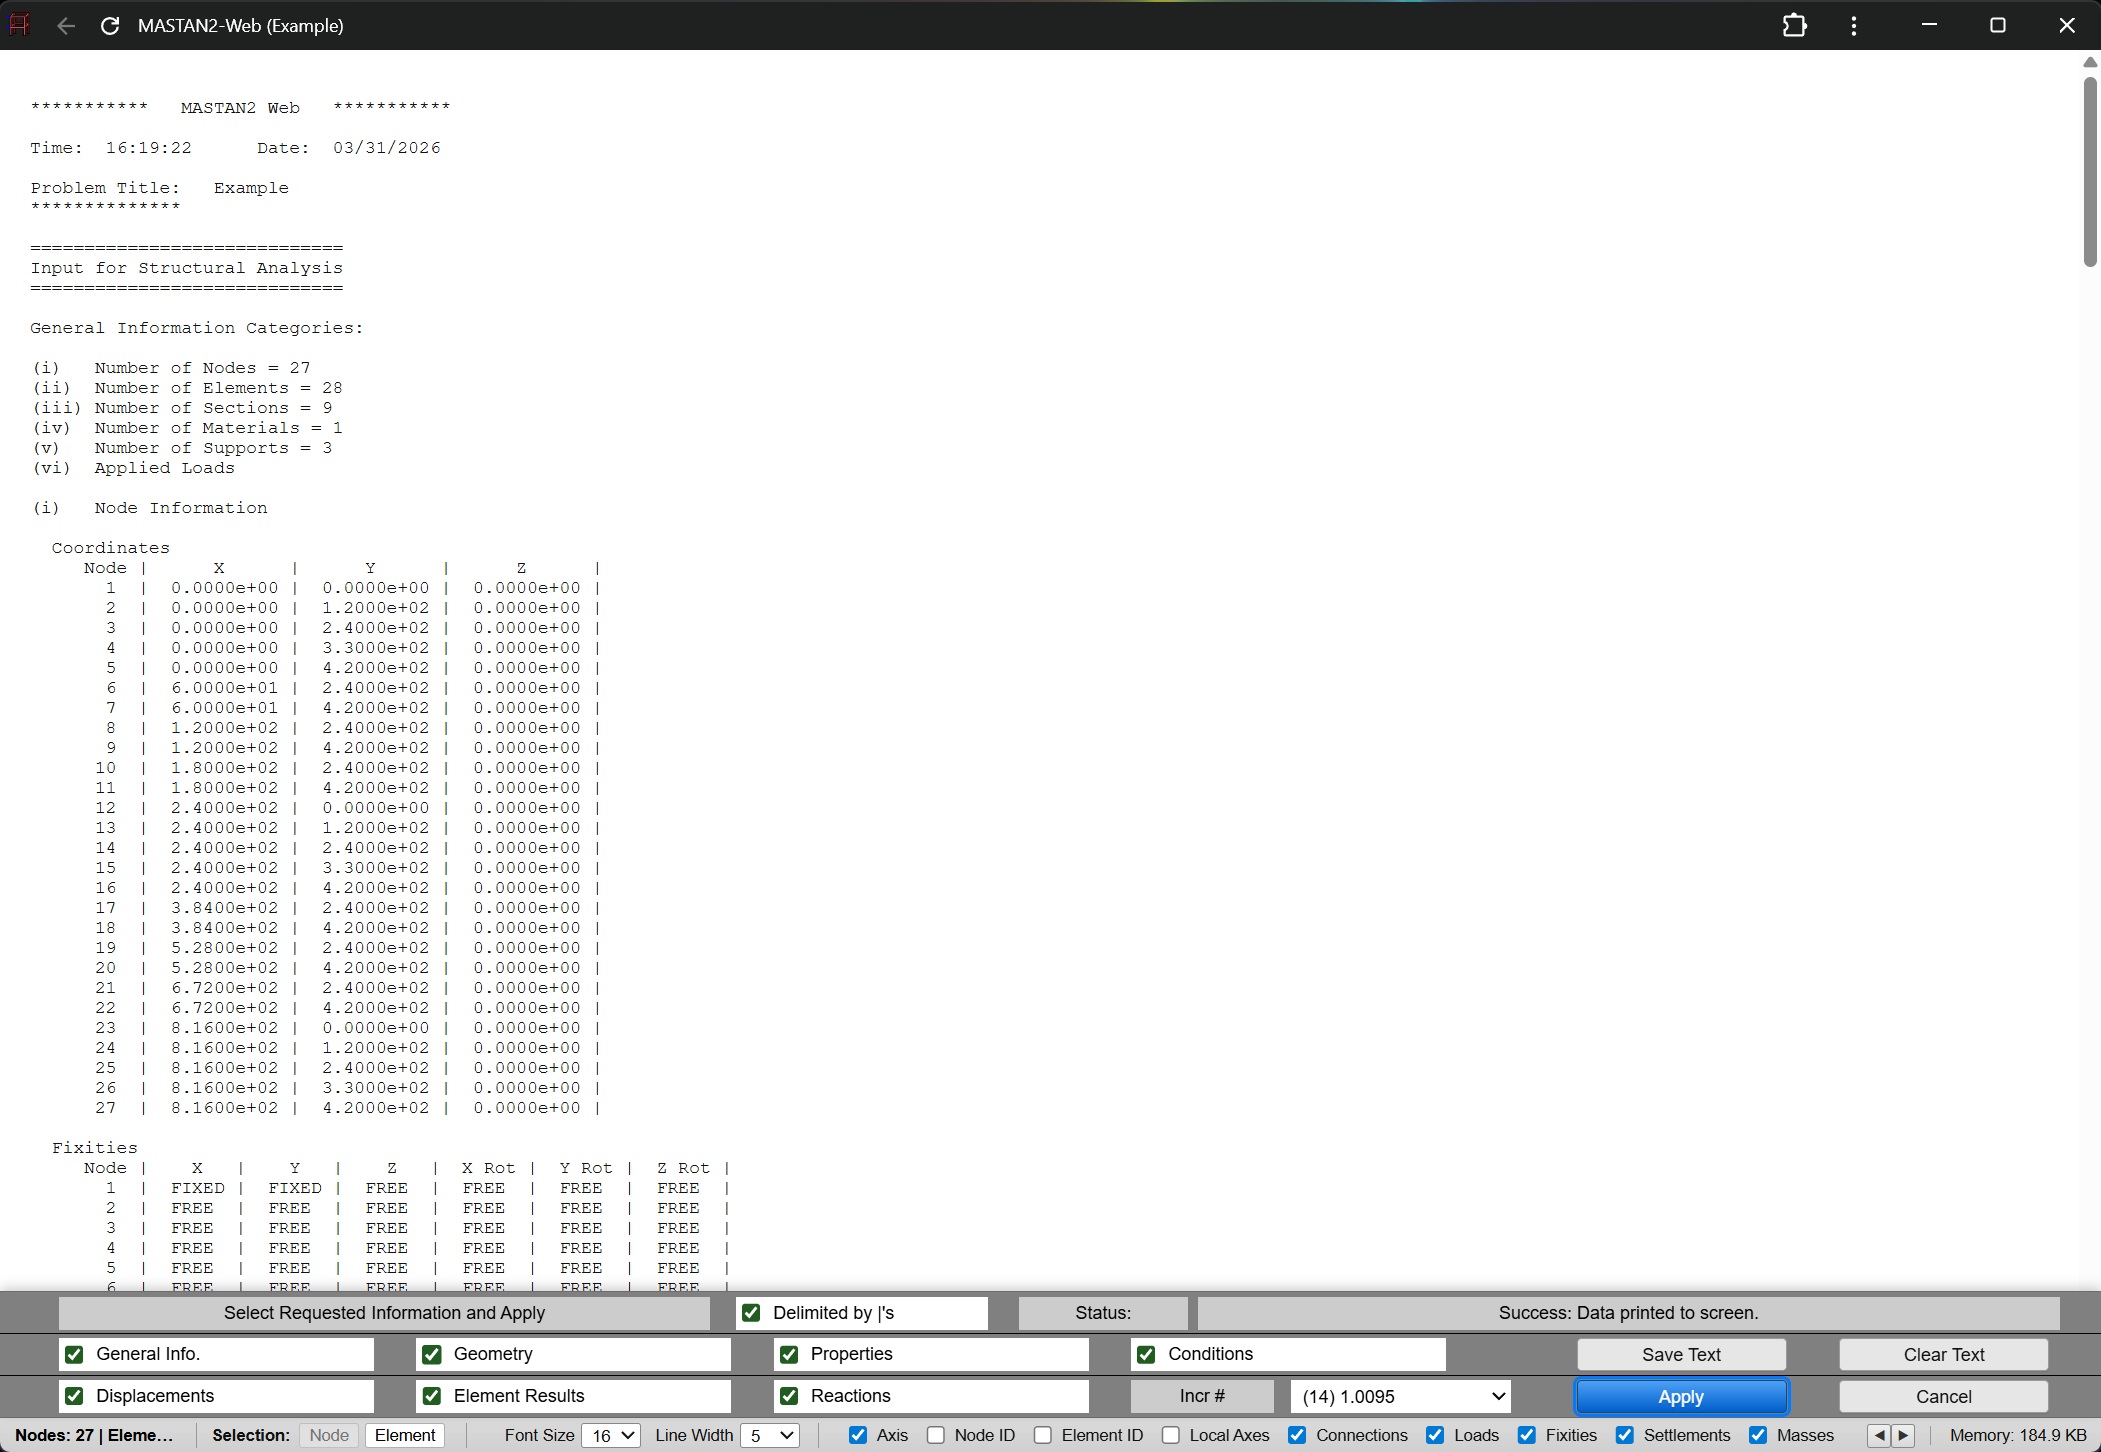Save the printed text with Save Text
Screen dimensions: 2101x1452
[1680, 1354]
